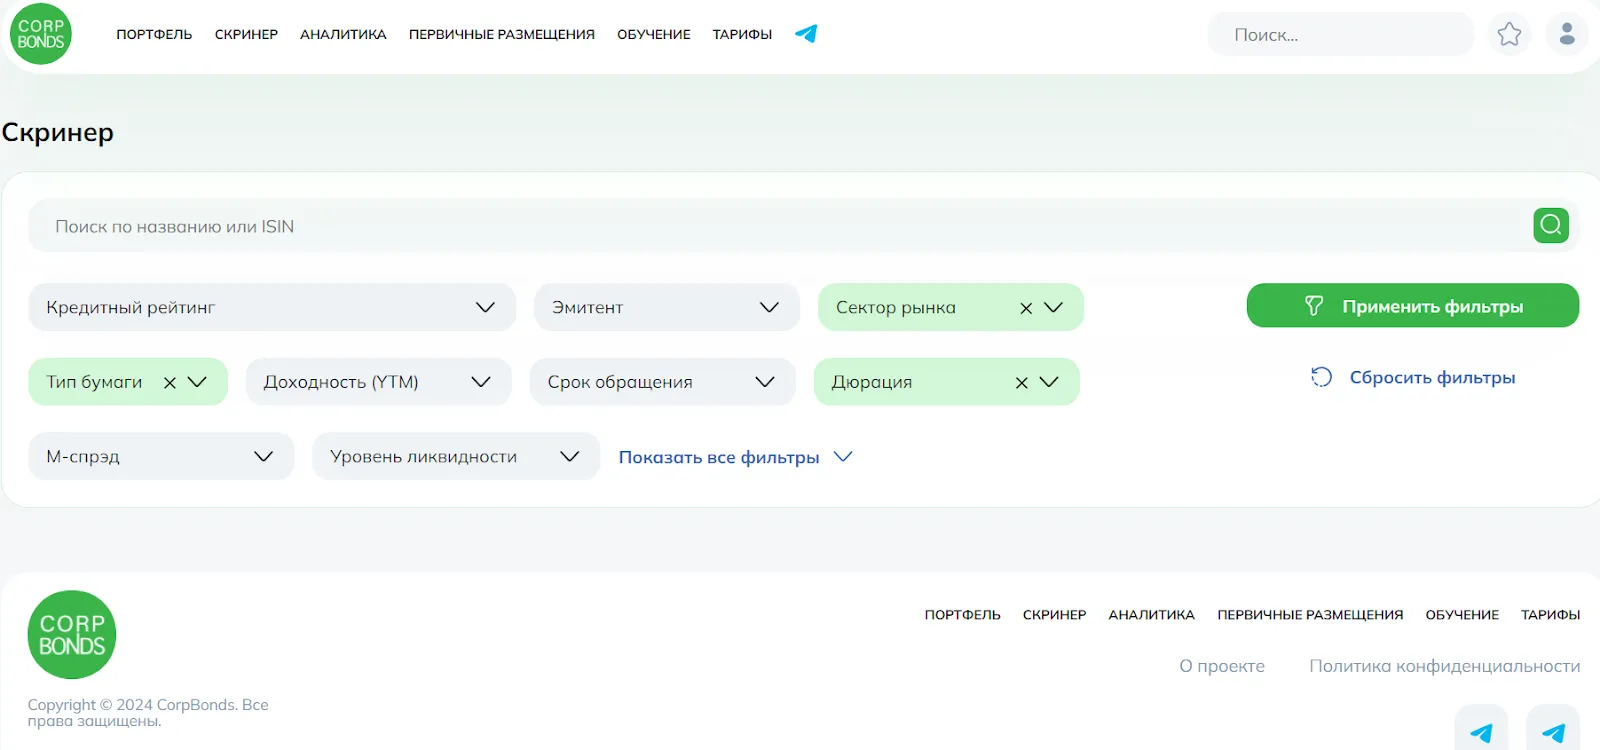Expand the Дюрация dropdown chevron
This screenshot has height=750, width=1600.
coord(1049,382)
